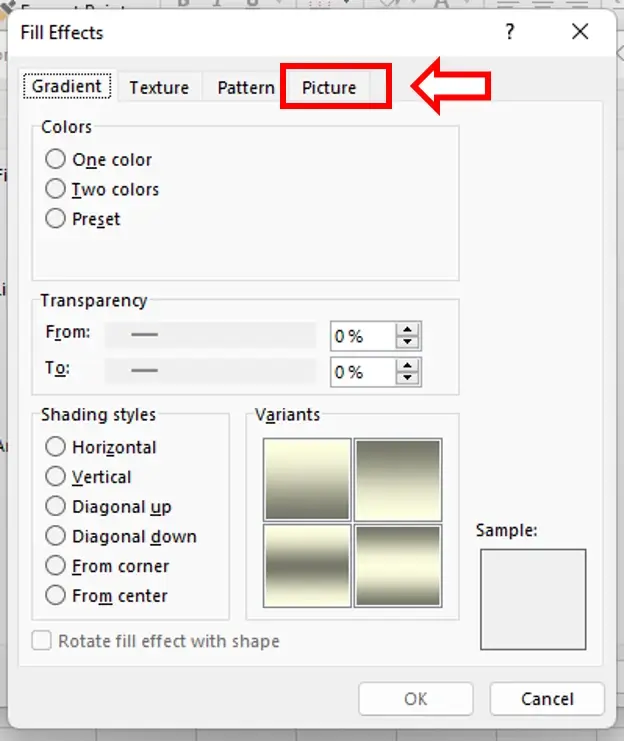
Task: Close the Fill Effects dialog
Action: 580,32
